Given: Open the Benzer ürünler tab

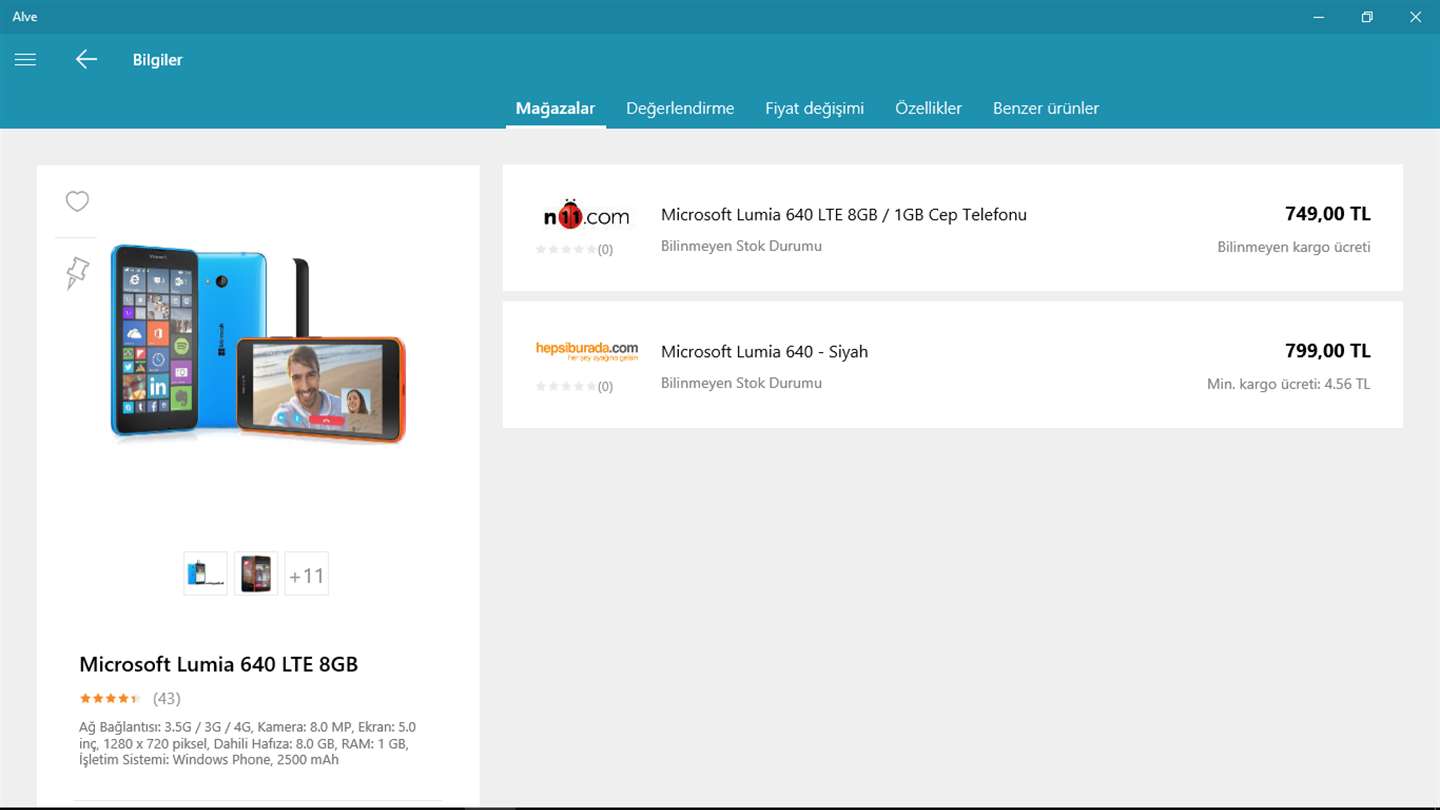Looking at the screenshot, I should (x=1045, y=108).
